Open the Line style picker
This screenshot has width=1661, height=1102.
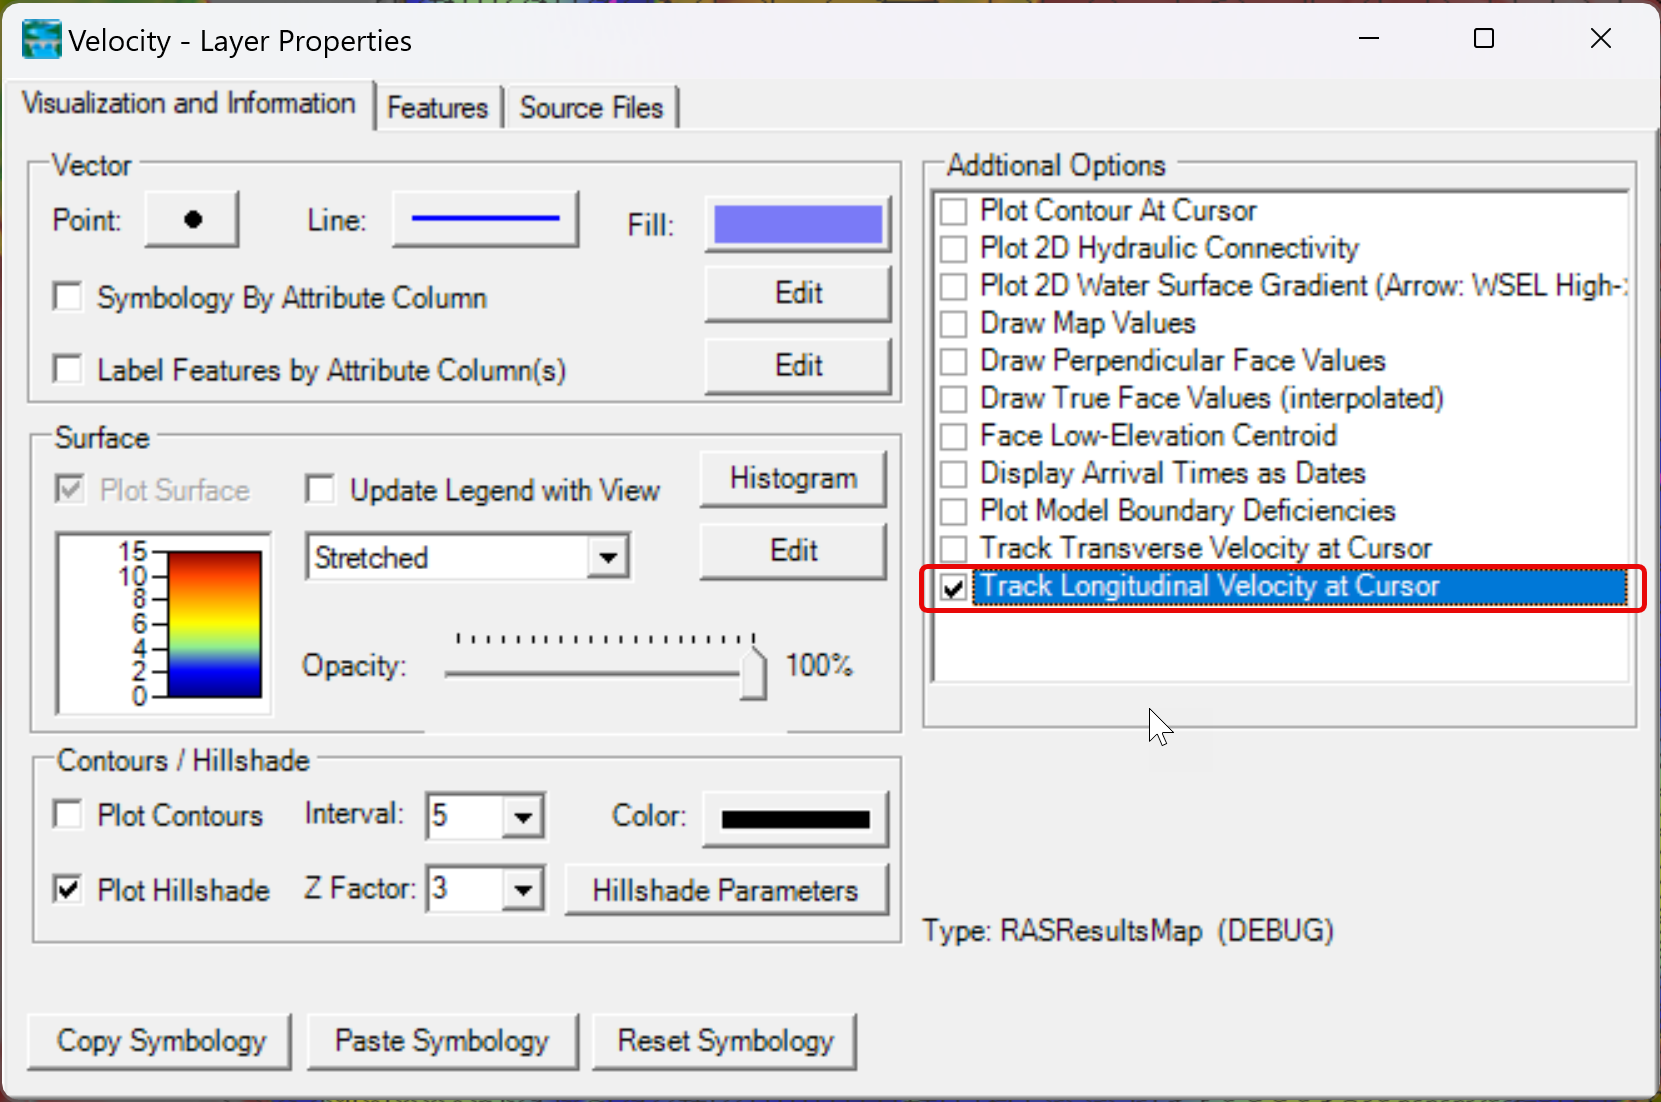coord(485,220)
